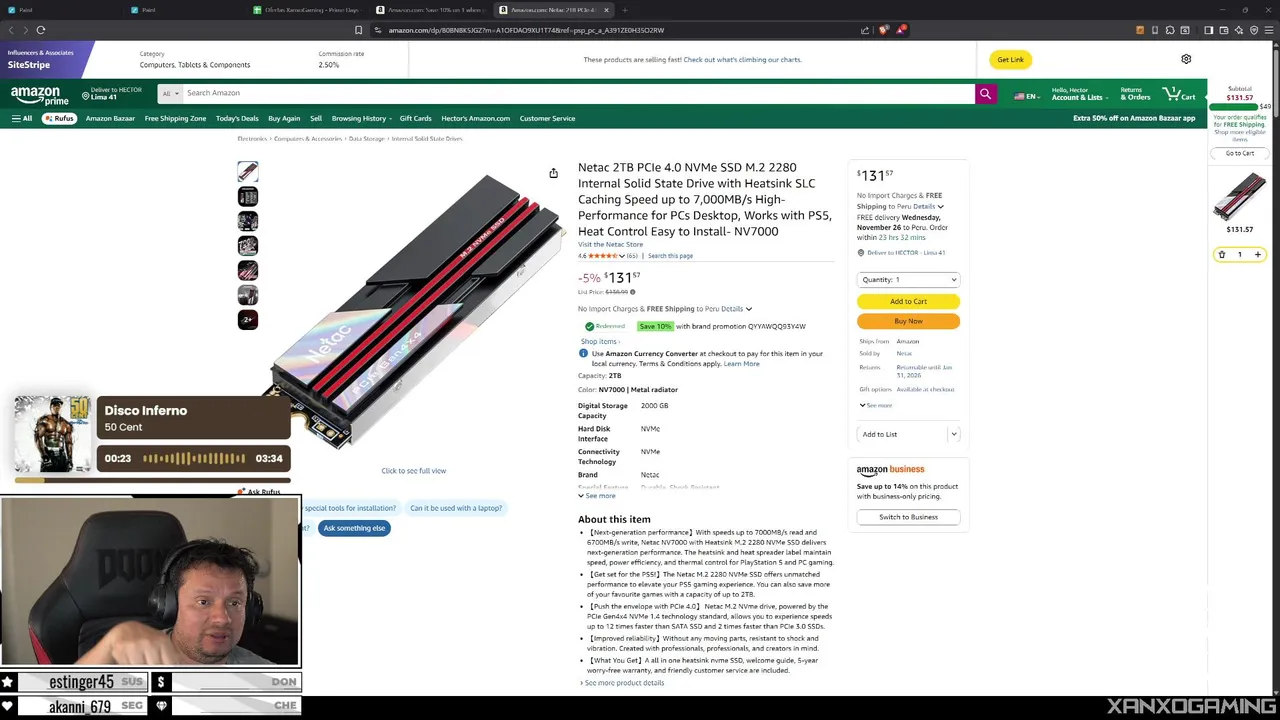Open the All hamburger menu
The image size is (1280, 720).
pos(22,118)
